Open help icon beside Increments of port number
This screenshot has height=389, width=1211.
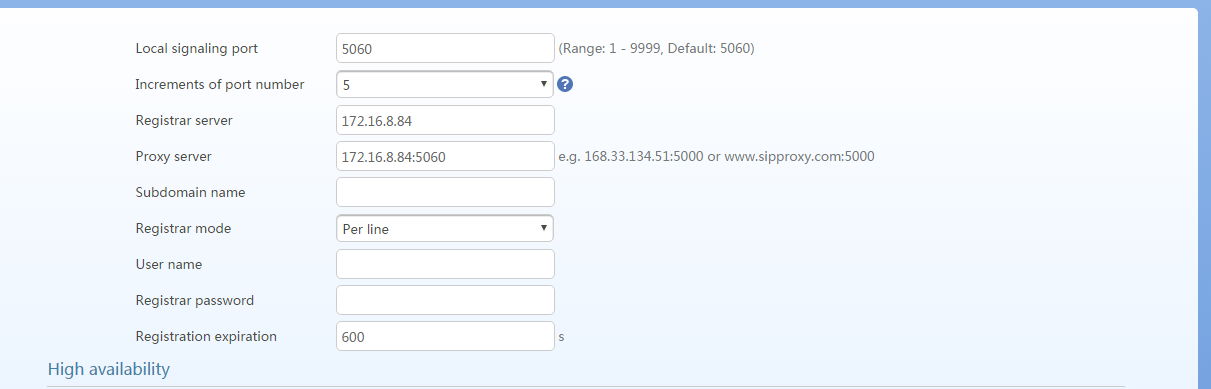[x=565, y=84]
